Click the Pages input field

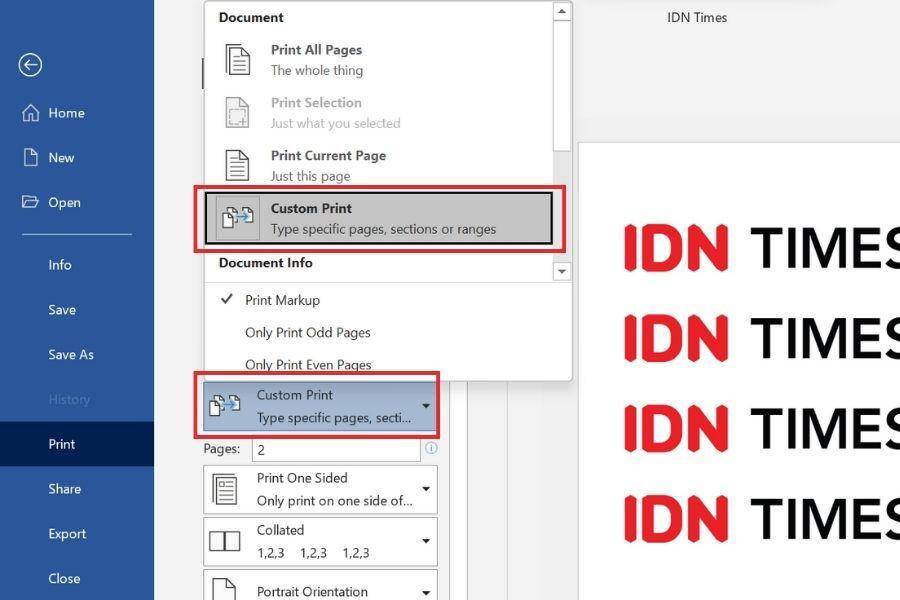[336, 450]
